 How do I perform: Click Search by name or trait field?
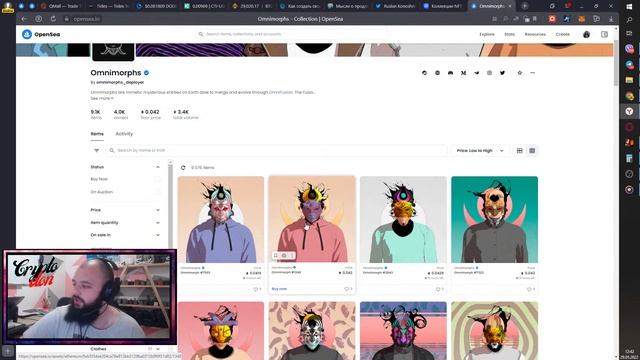click(277, 151)
